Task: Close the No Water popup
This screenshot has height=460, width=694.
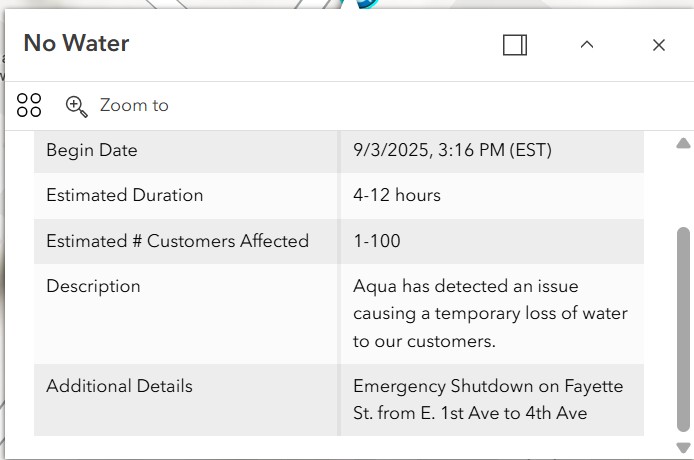Action: (659, 45)
